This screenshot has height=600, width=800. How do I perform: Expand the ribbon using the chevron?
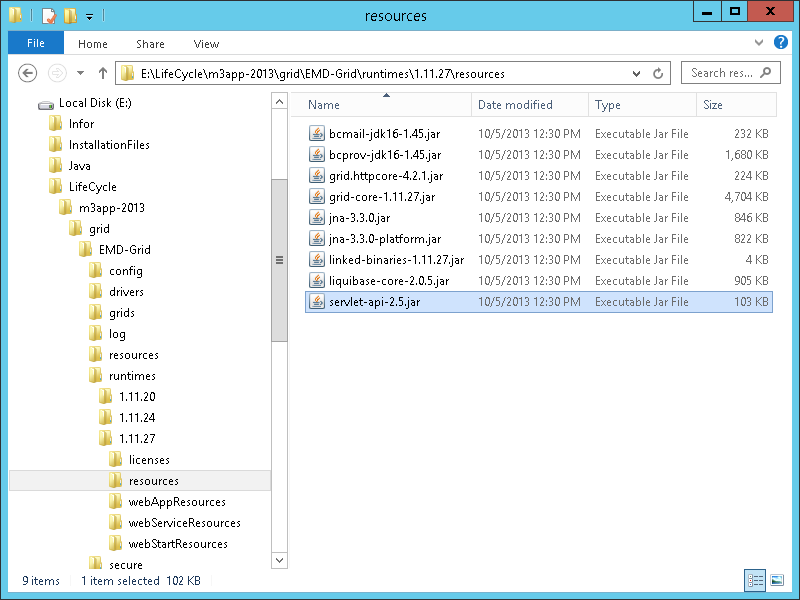pyautogui.click(x=759, y=44)
